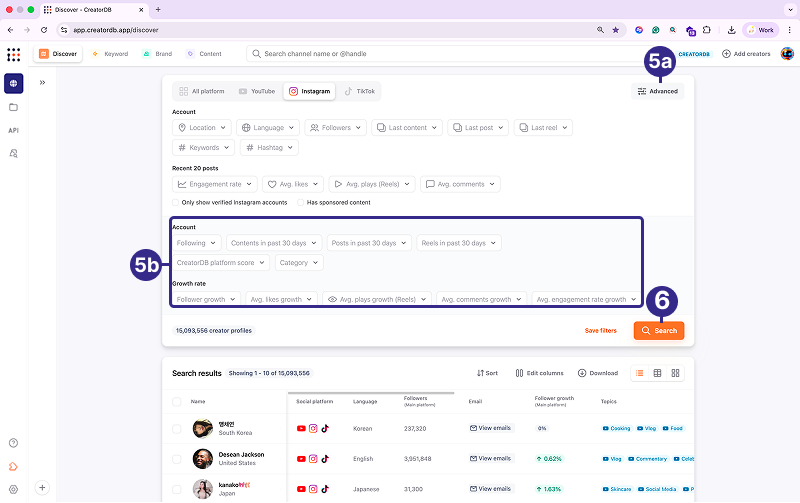Click YouTube icon in South Korea creator row
800x503 pixels.
[x=301, y=429]
